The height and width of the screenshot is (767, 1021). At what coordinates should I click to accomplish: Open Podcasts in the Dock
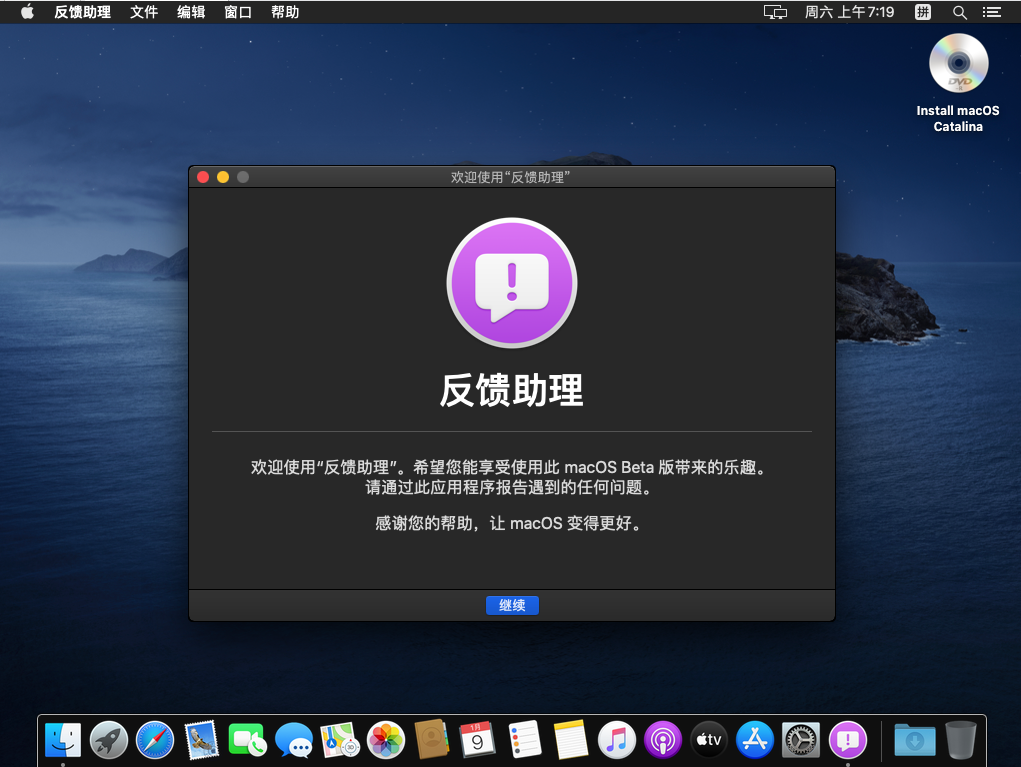click(x=663, y=740)
